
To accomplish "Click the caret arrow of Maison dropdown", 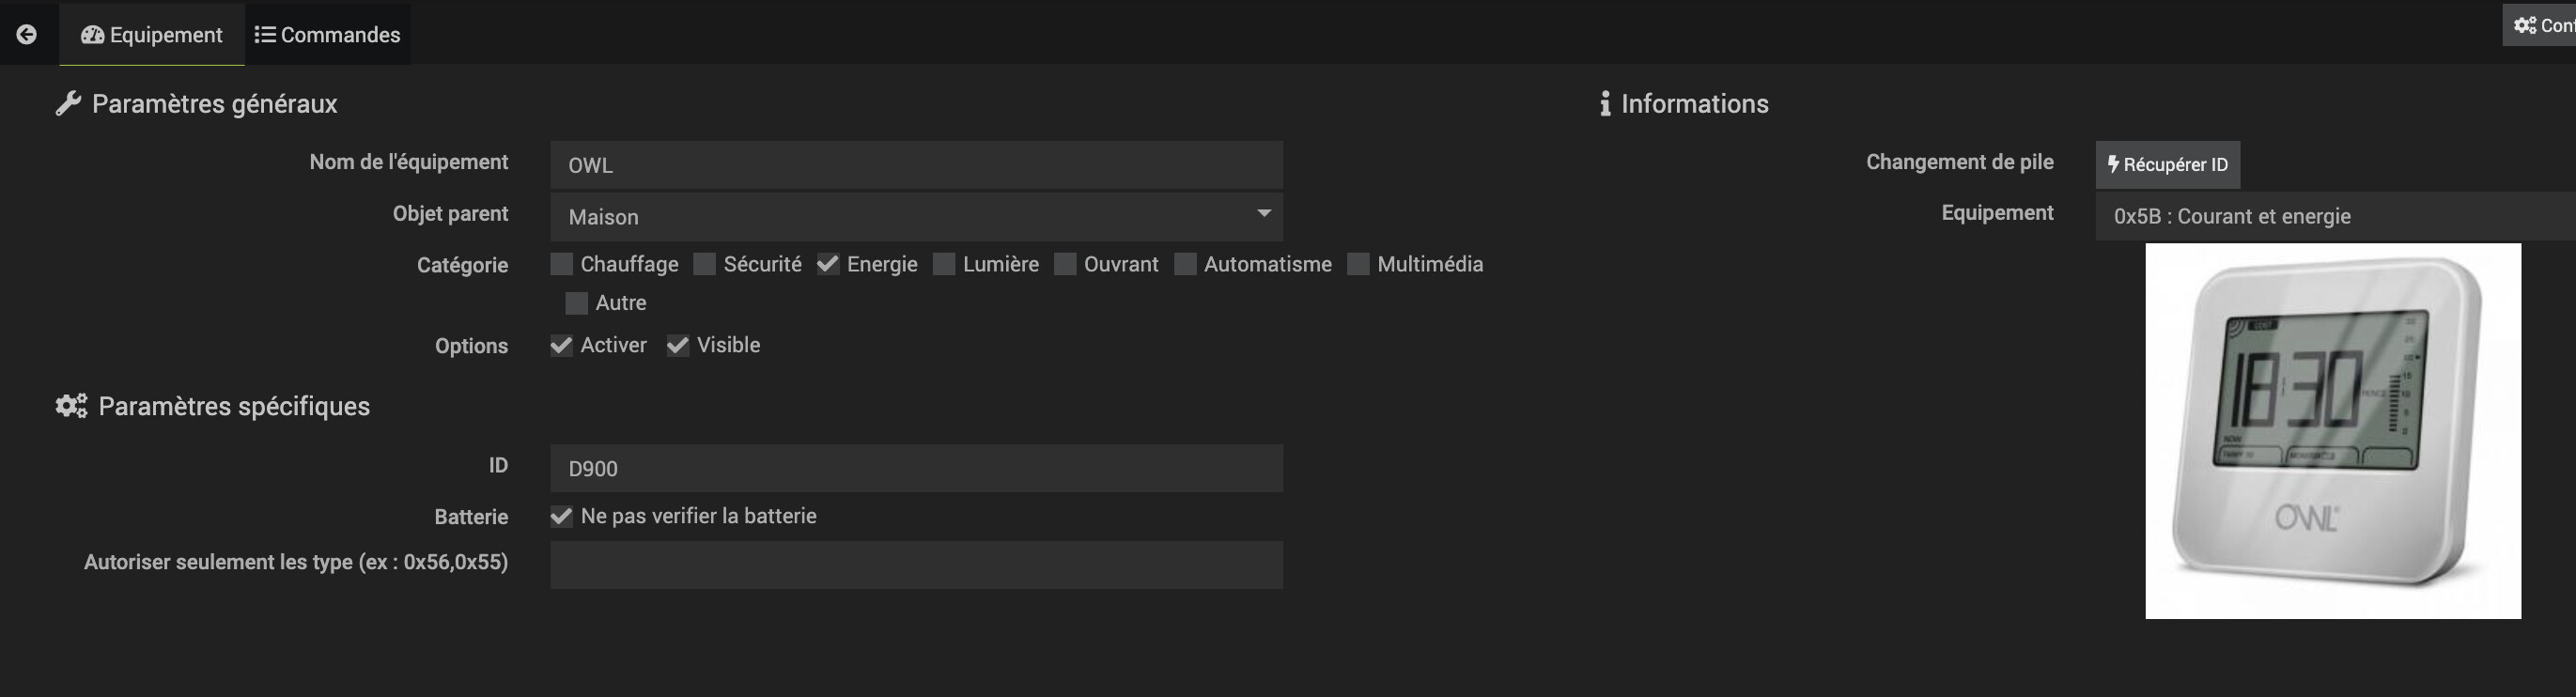I will [1264, 213].
